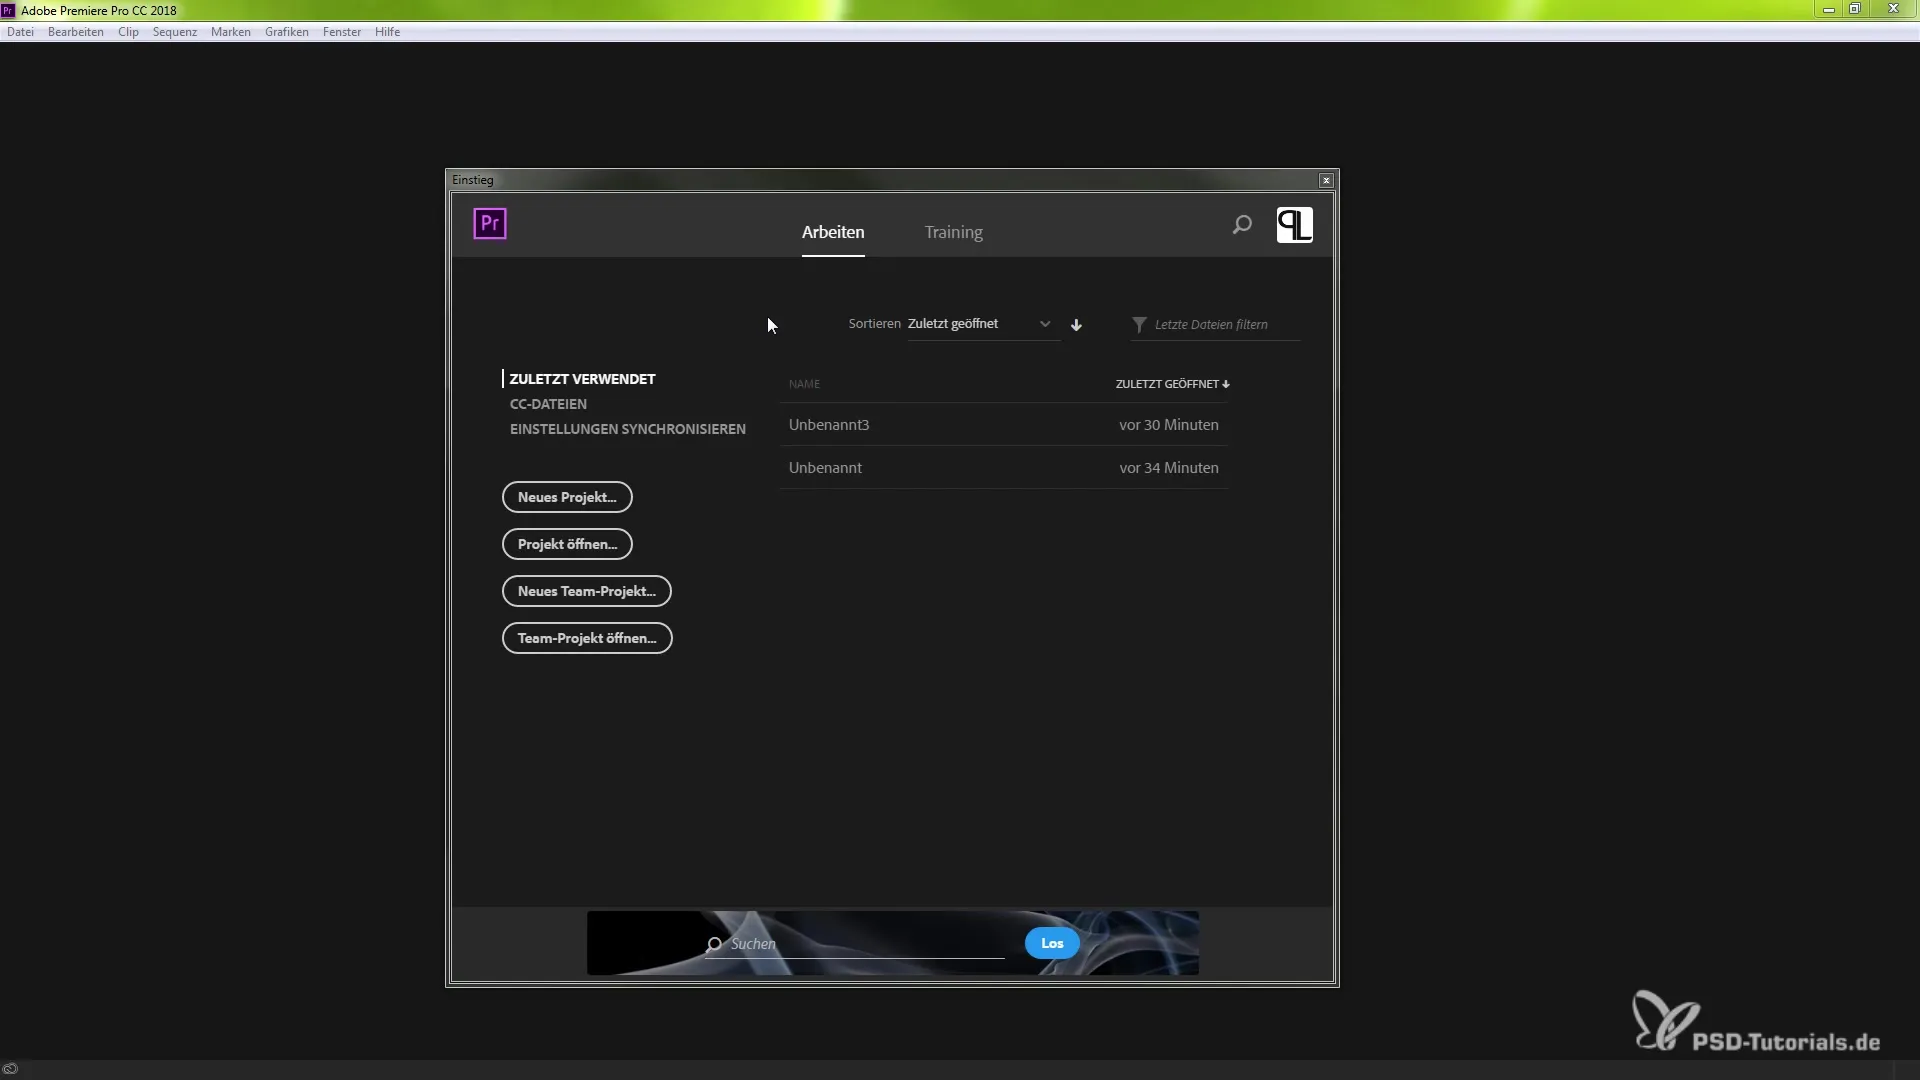Viewport: 1920px width, 1080px height.
Task: Minimize the Premiere Pro window
Action: (x=1828, y=9)
